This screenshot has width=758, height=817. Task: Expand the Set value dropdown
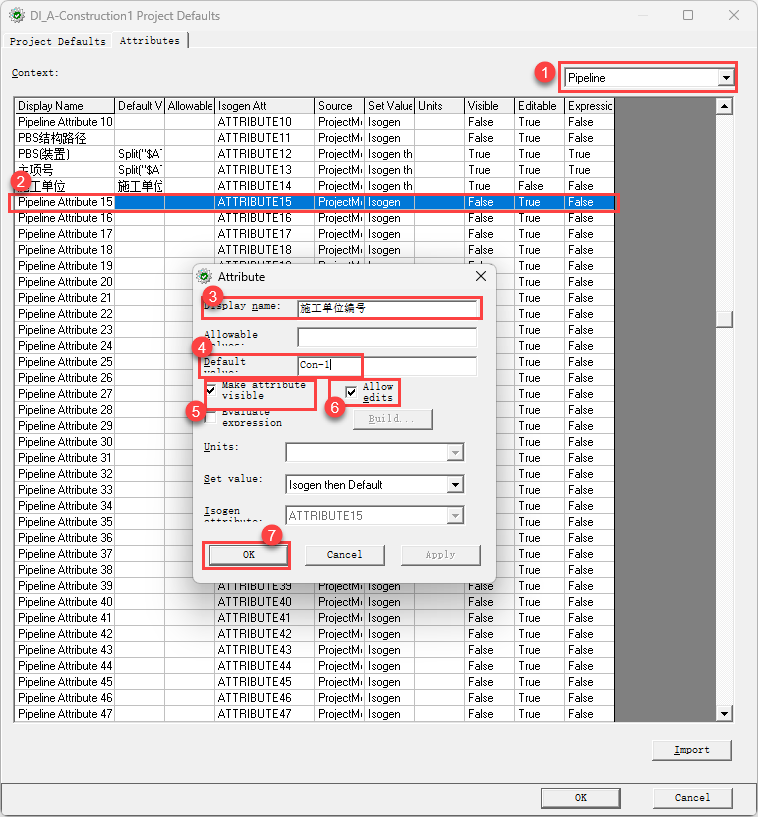tap(455, 485)
